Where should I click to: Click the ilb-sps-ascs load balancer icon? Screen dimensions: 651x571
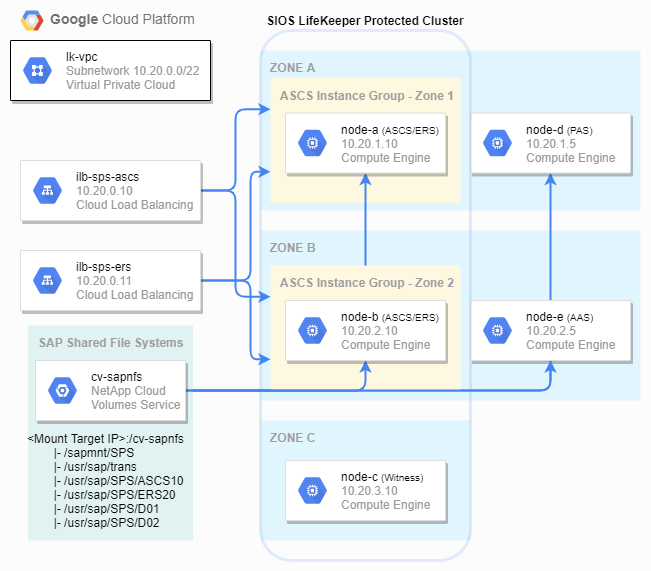47,191
